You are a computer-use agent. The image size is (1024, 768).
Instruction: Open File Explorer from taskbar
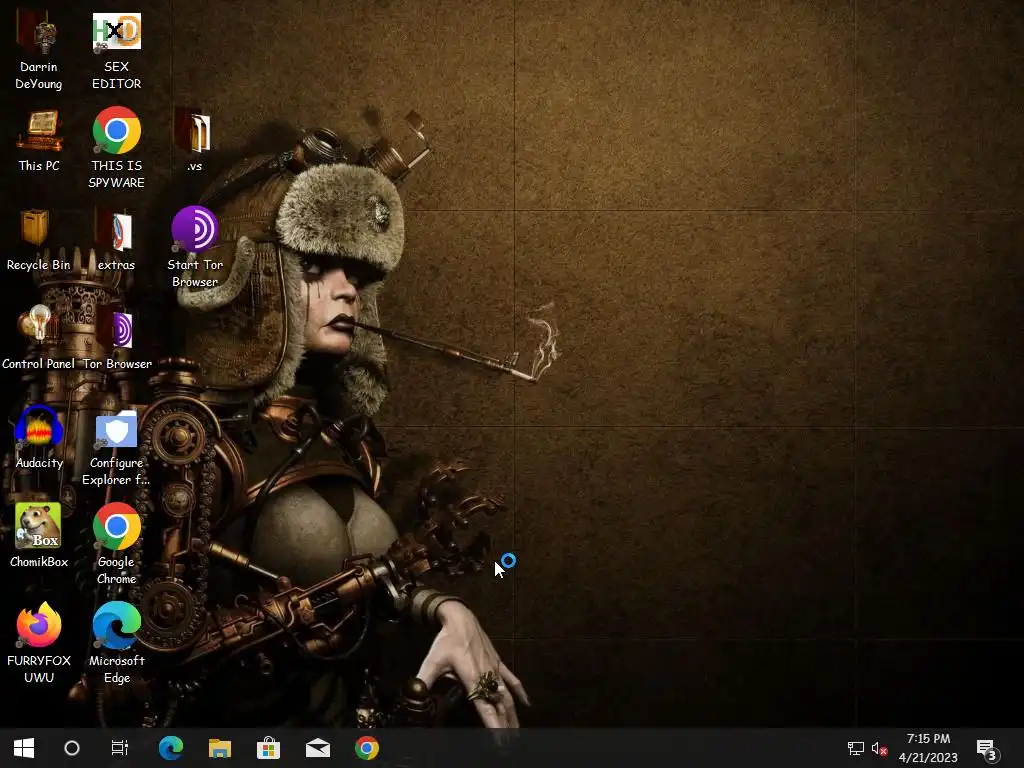219,748
